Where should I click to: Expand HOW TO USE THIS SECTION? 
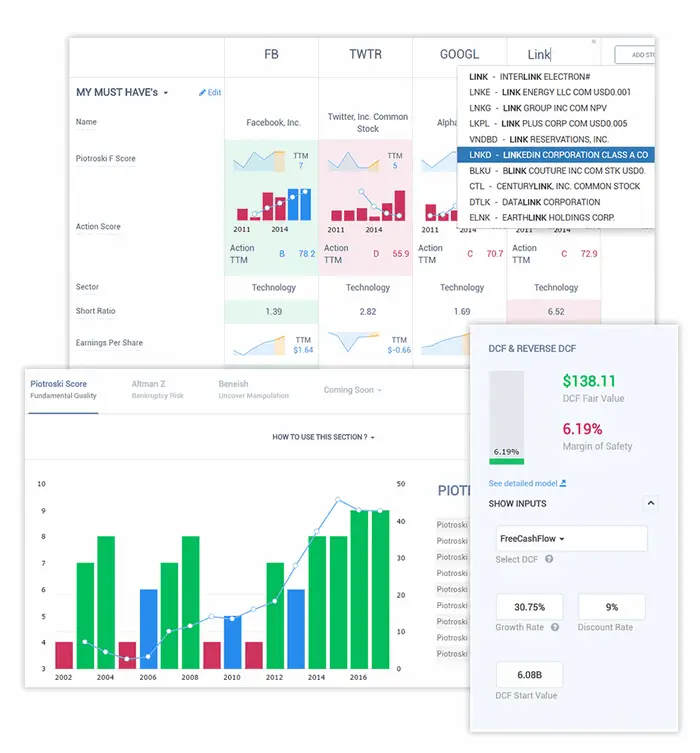click(323, 437)
